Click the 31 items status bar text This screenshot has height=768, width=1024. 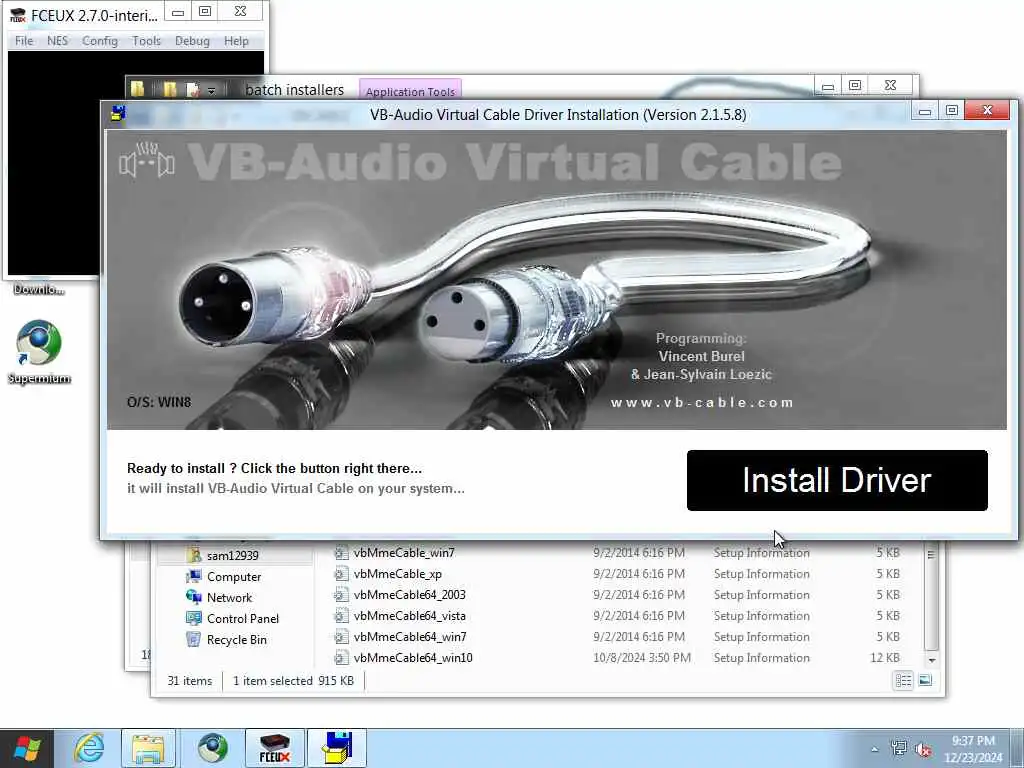[189, 680]
